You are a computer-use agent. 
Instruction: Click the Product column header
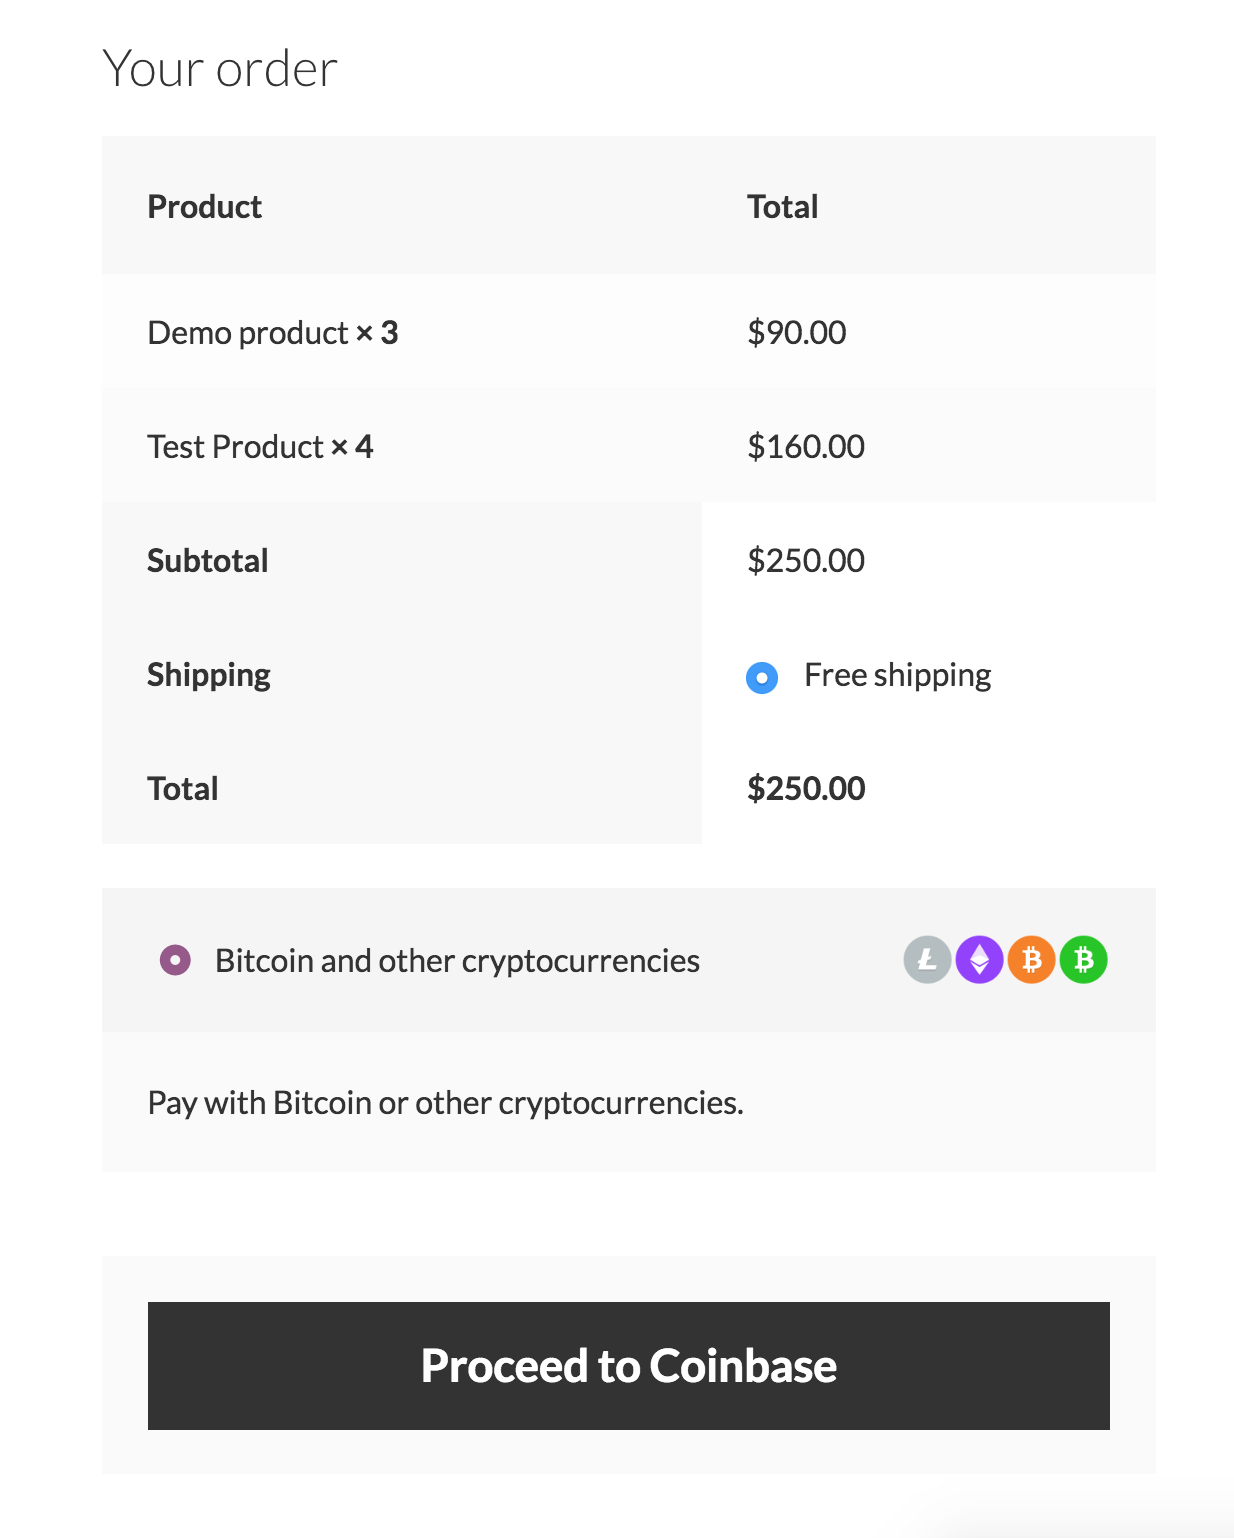(x=204, y=207)
